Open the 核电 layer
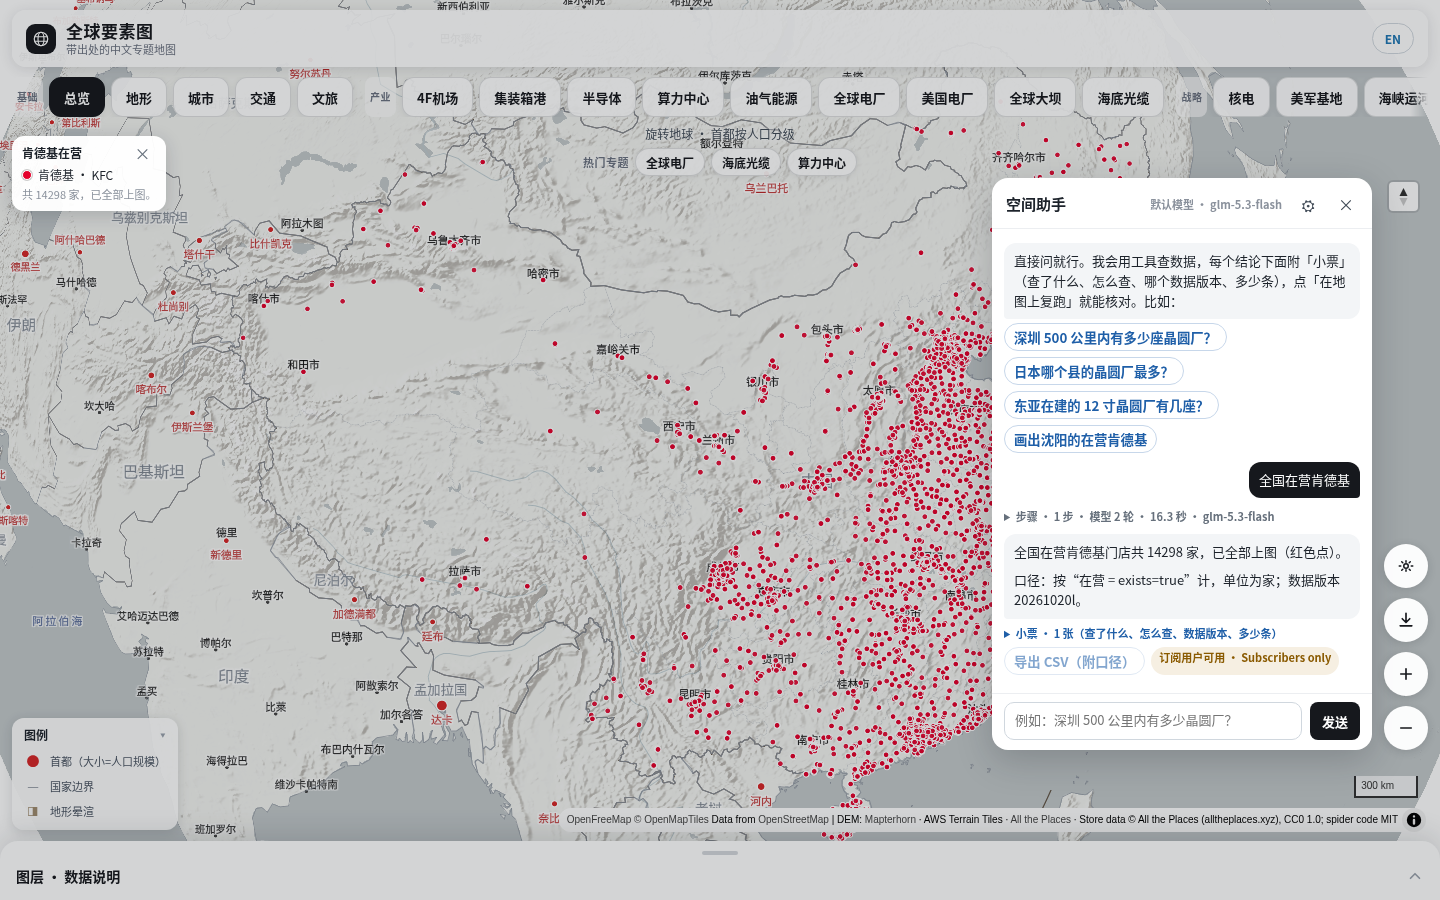1440x900 pixels. (x=1241, y=98)
